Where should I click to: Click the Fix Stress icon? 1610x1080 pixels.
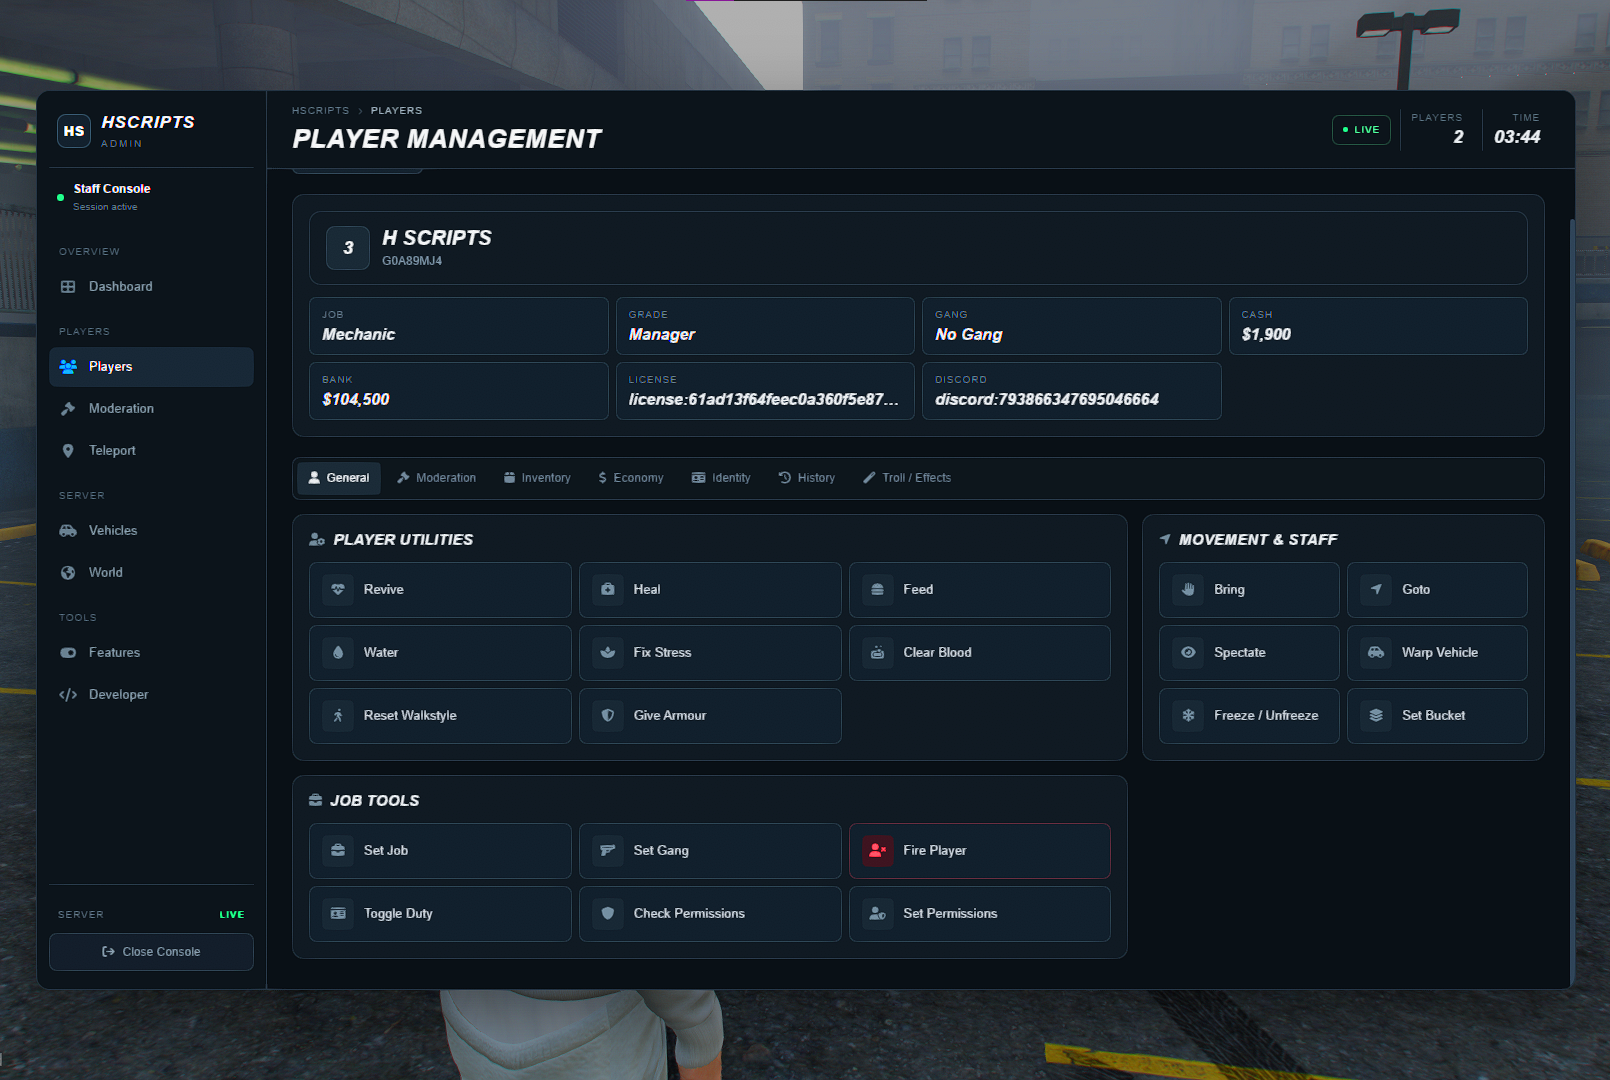608,653
